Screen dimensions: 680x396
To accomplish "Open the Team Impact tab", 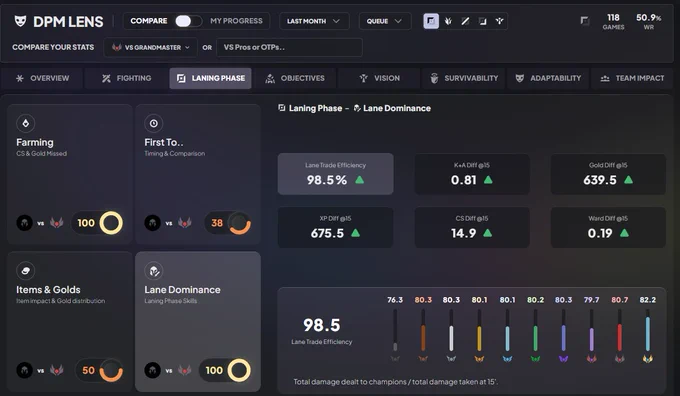I will (x=632, y=78).
